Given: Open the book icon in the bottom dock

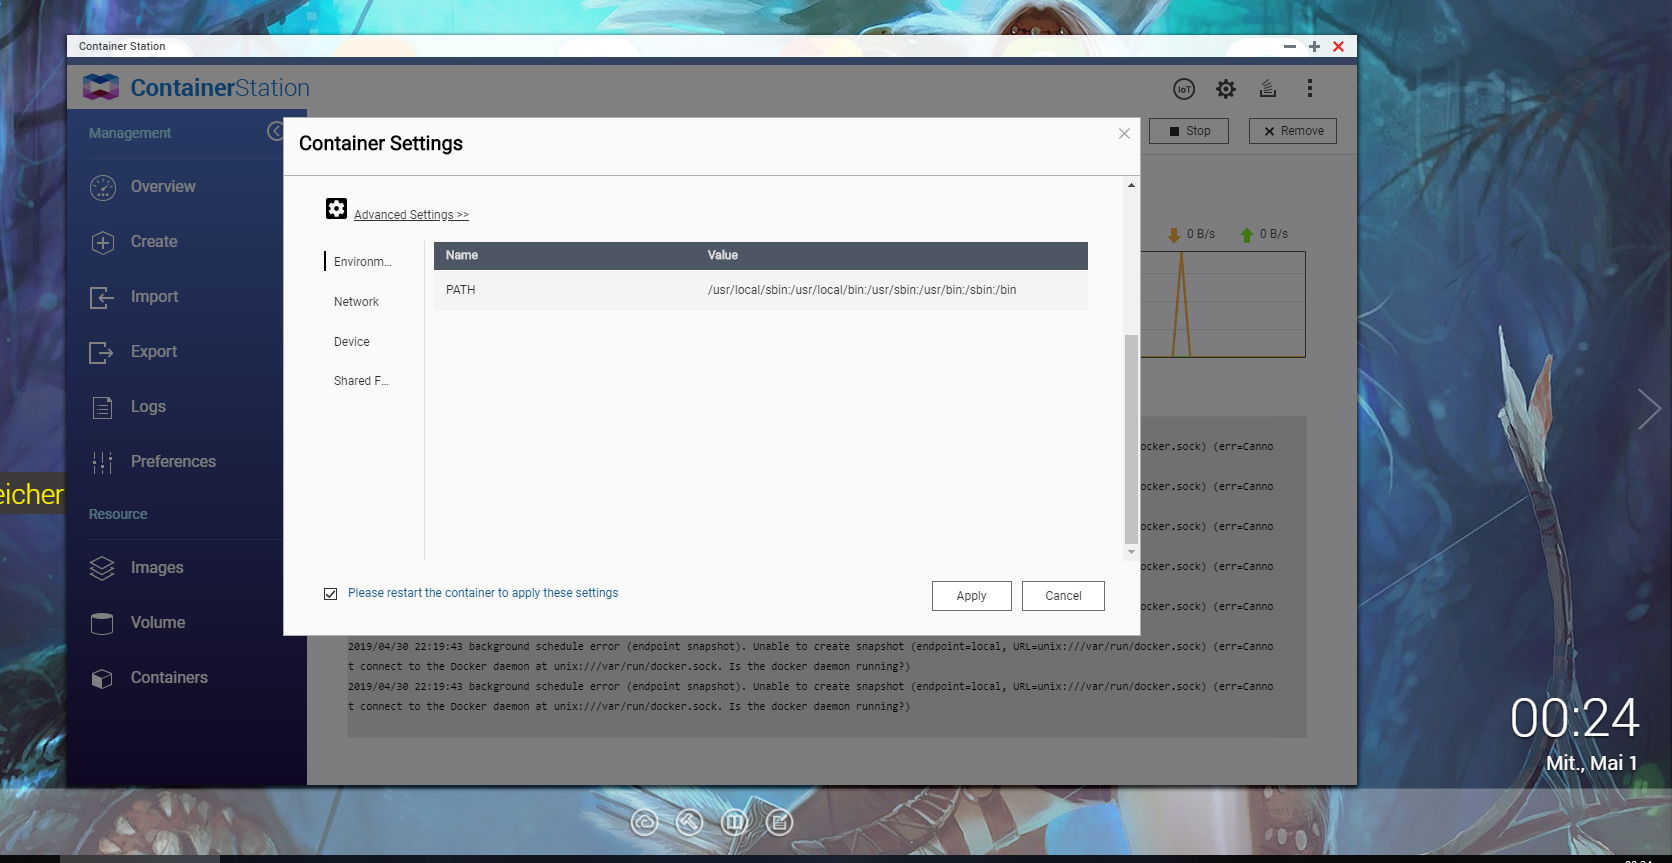Looking at the screenshot, I should (734, 822).
